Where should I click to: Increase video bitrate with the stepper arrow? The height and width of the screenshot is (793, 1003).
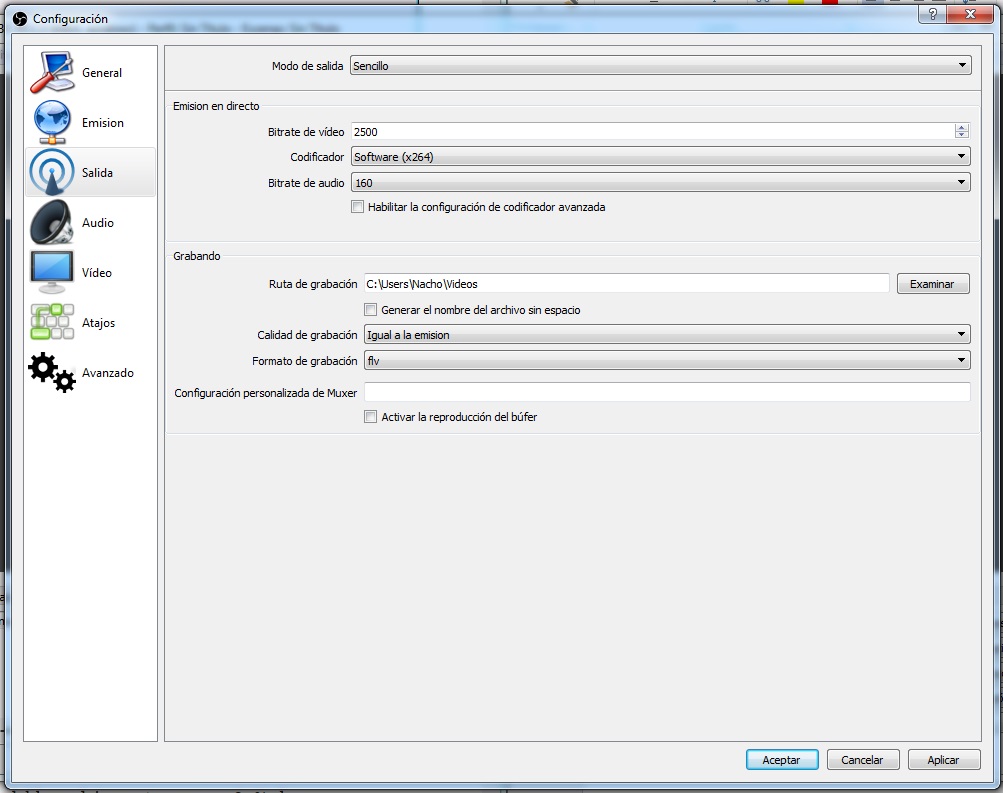point(962,127)
